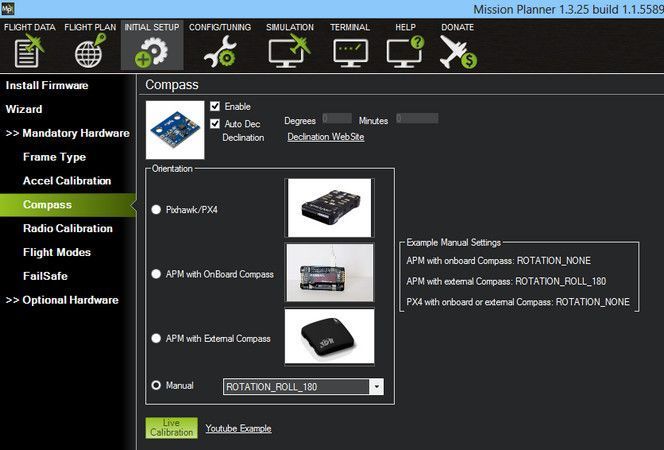Go to Frame Type setup
664x450 pixels.
[x=54, y=157]
